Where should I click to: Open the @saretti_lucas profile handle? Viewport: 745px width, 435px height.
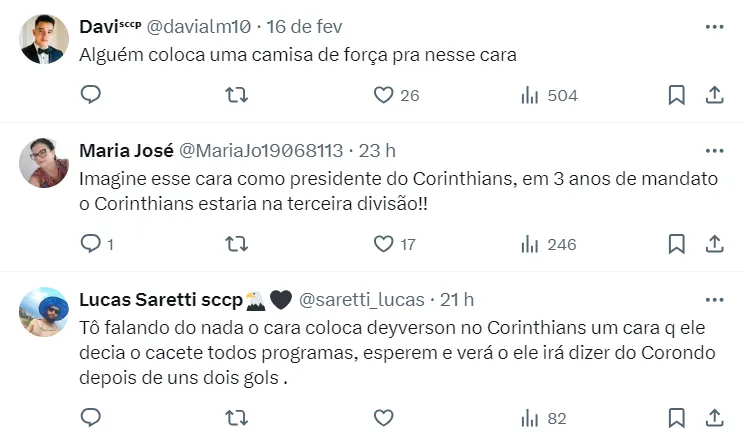pos(362,299)
